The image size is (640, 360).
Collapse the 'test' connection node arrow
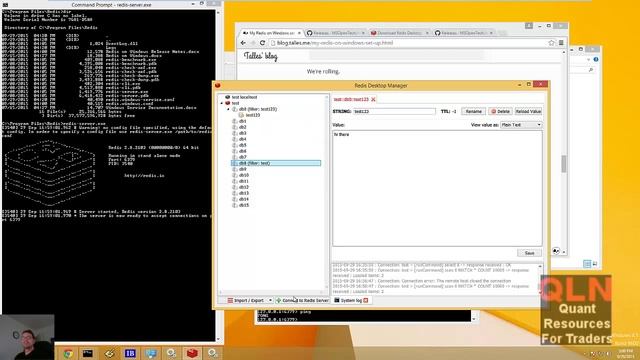(x=222, y=103)
